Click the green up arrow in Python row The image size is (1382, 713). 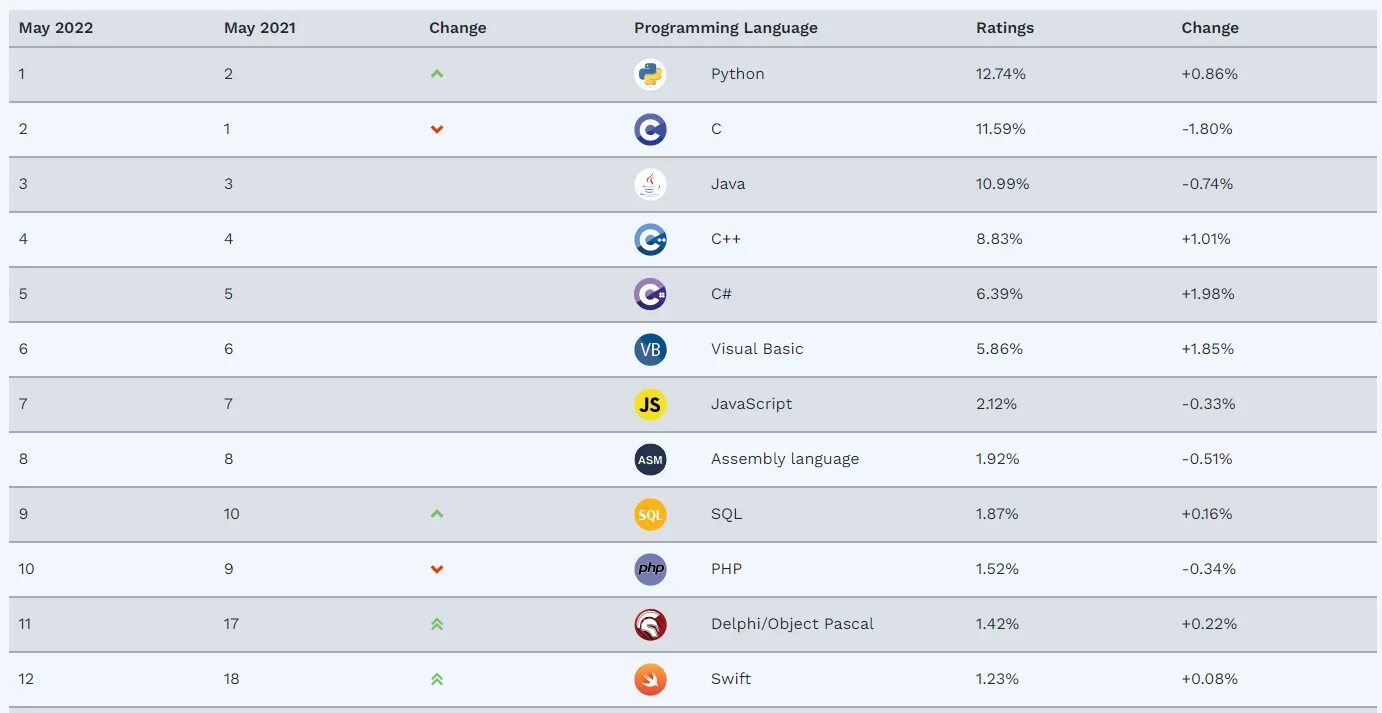coord(437,74)
